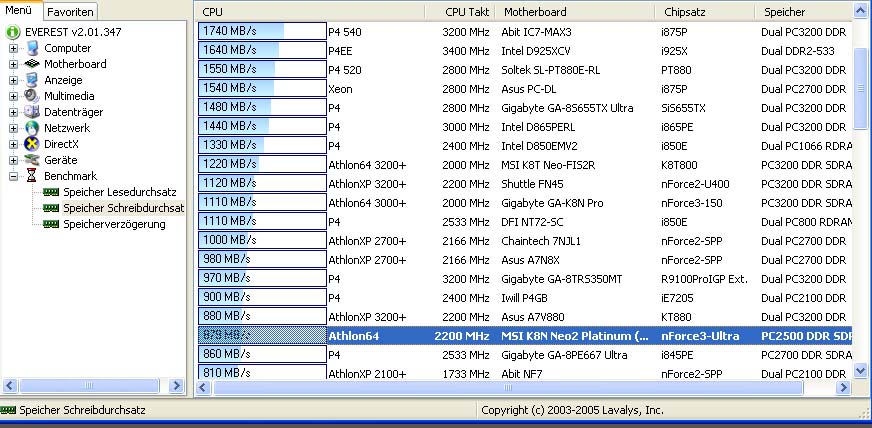This screenshot has width=872, height=428.
Task: Sort by the Speicher column header
Action: pyautogui.click(x=804, y=12)
